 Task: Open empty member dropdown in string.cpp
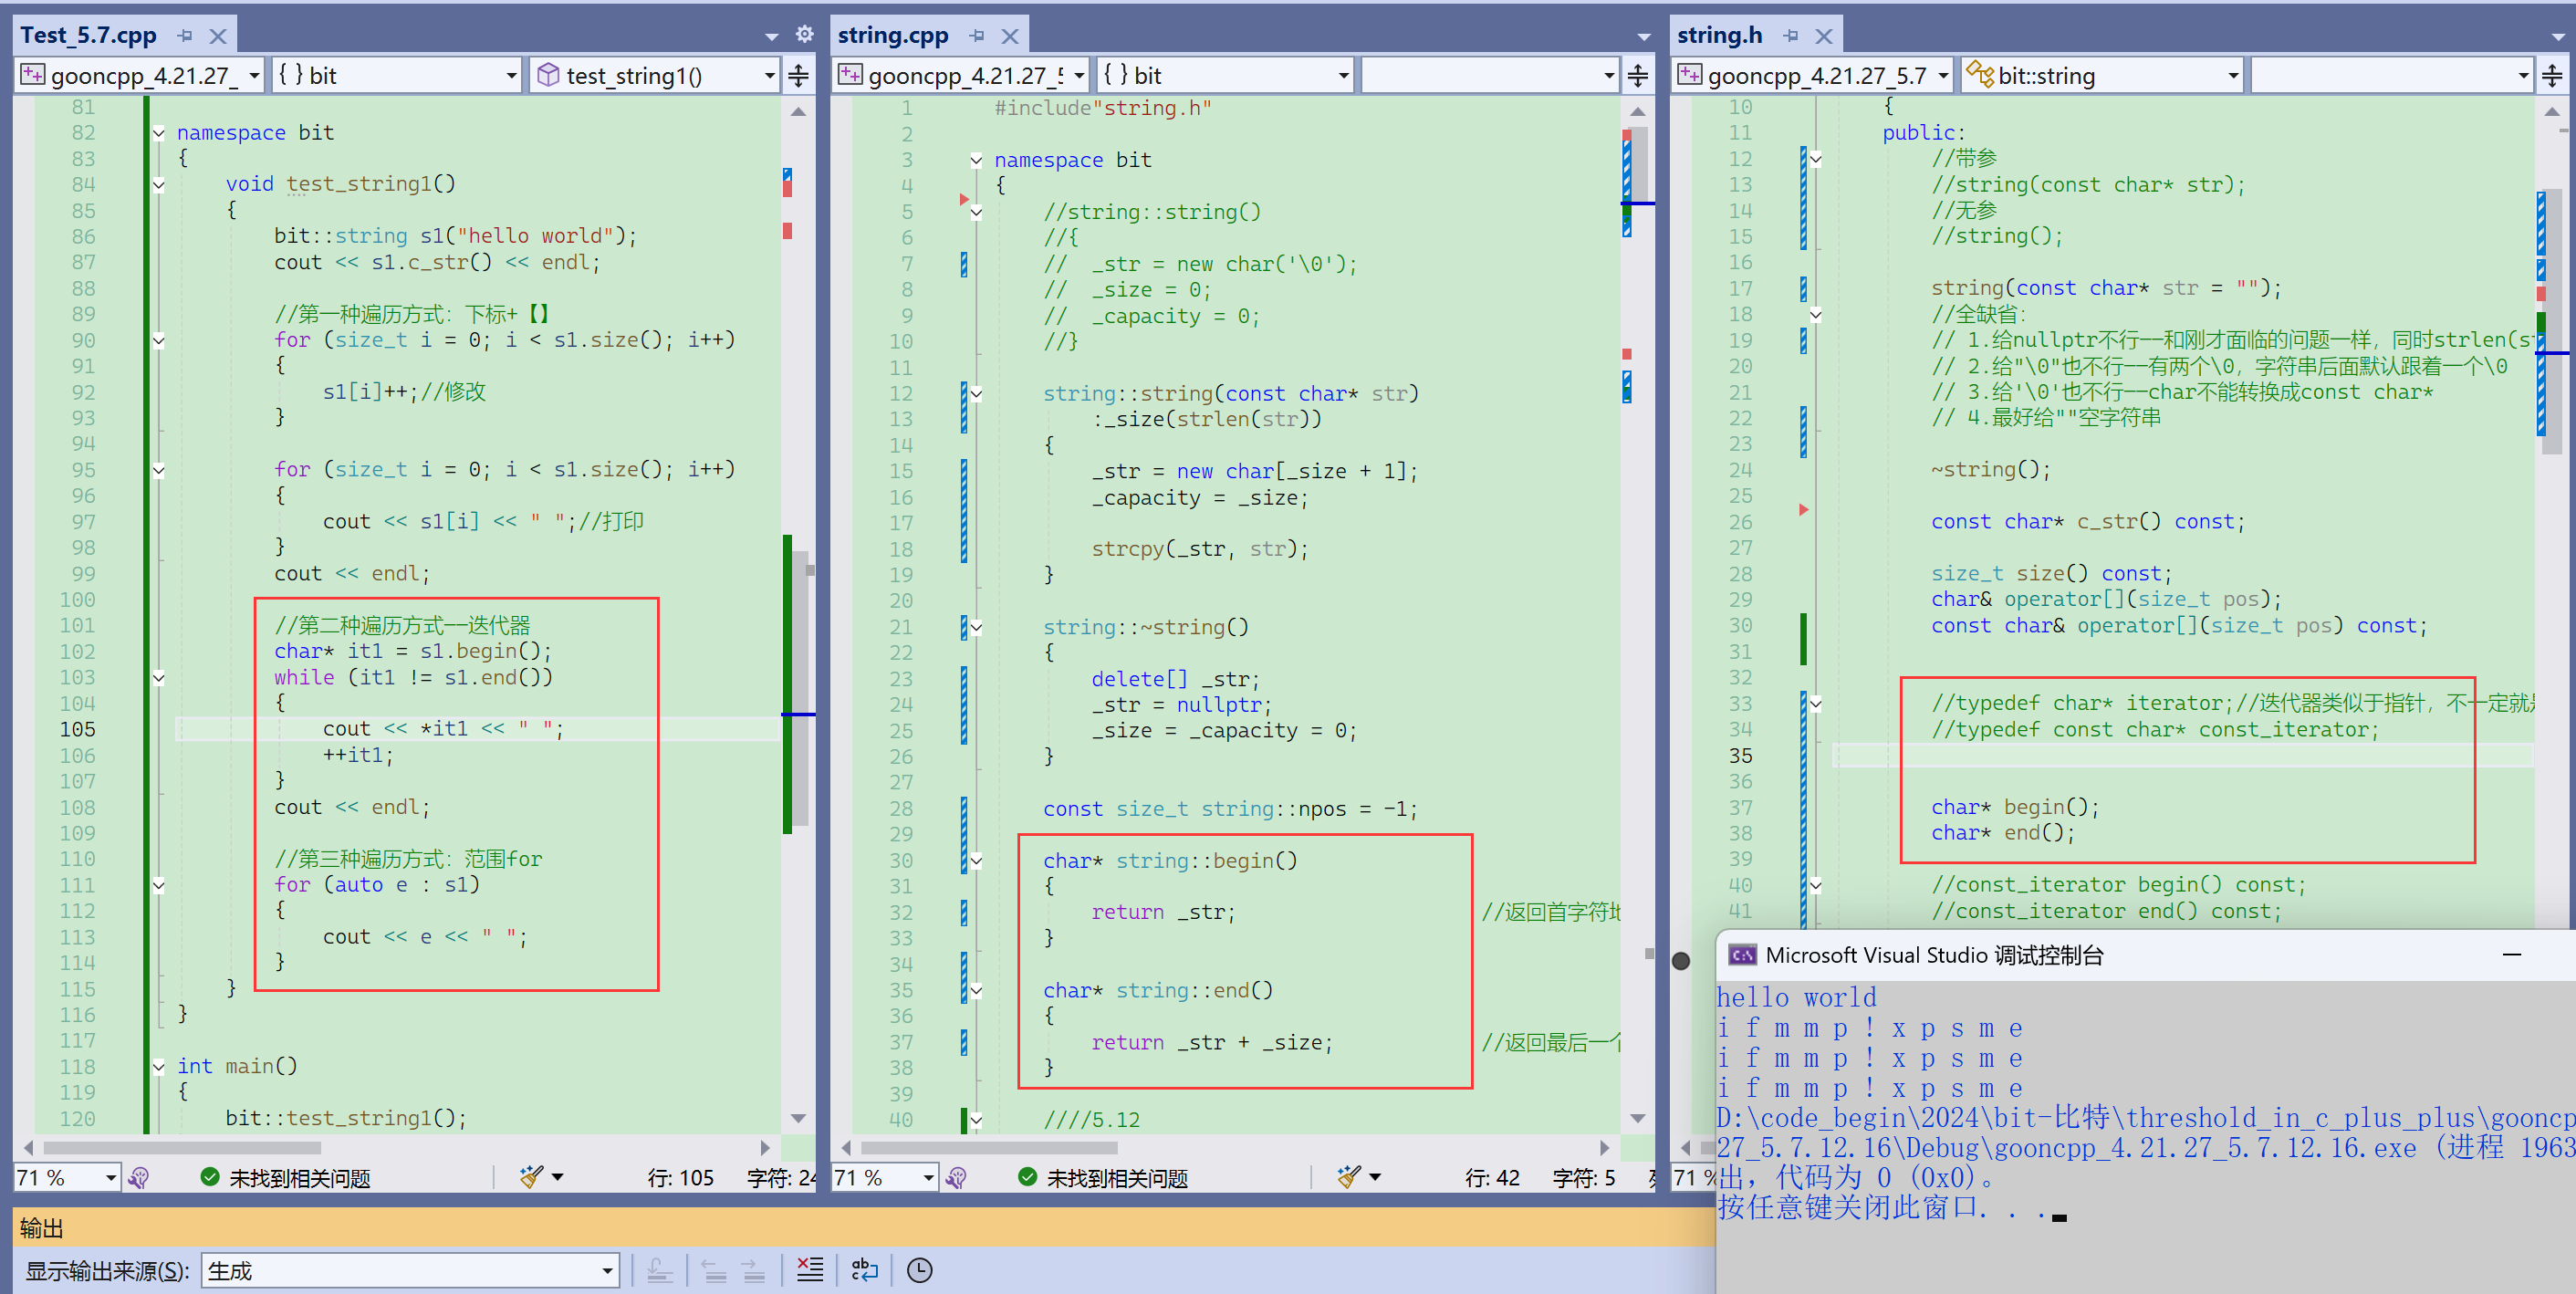(x=1490, y=75)
